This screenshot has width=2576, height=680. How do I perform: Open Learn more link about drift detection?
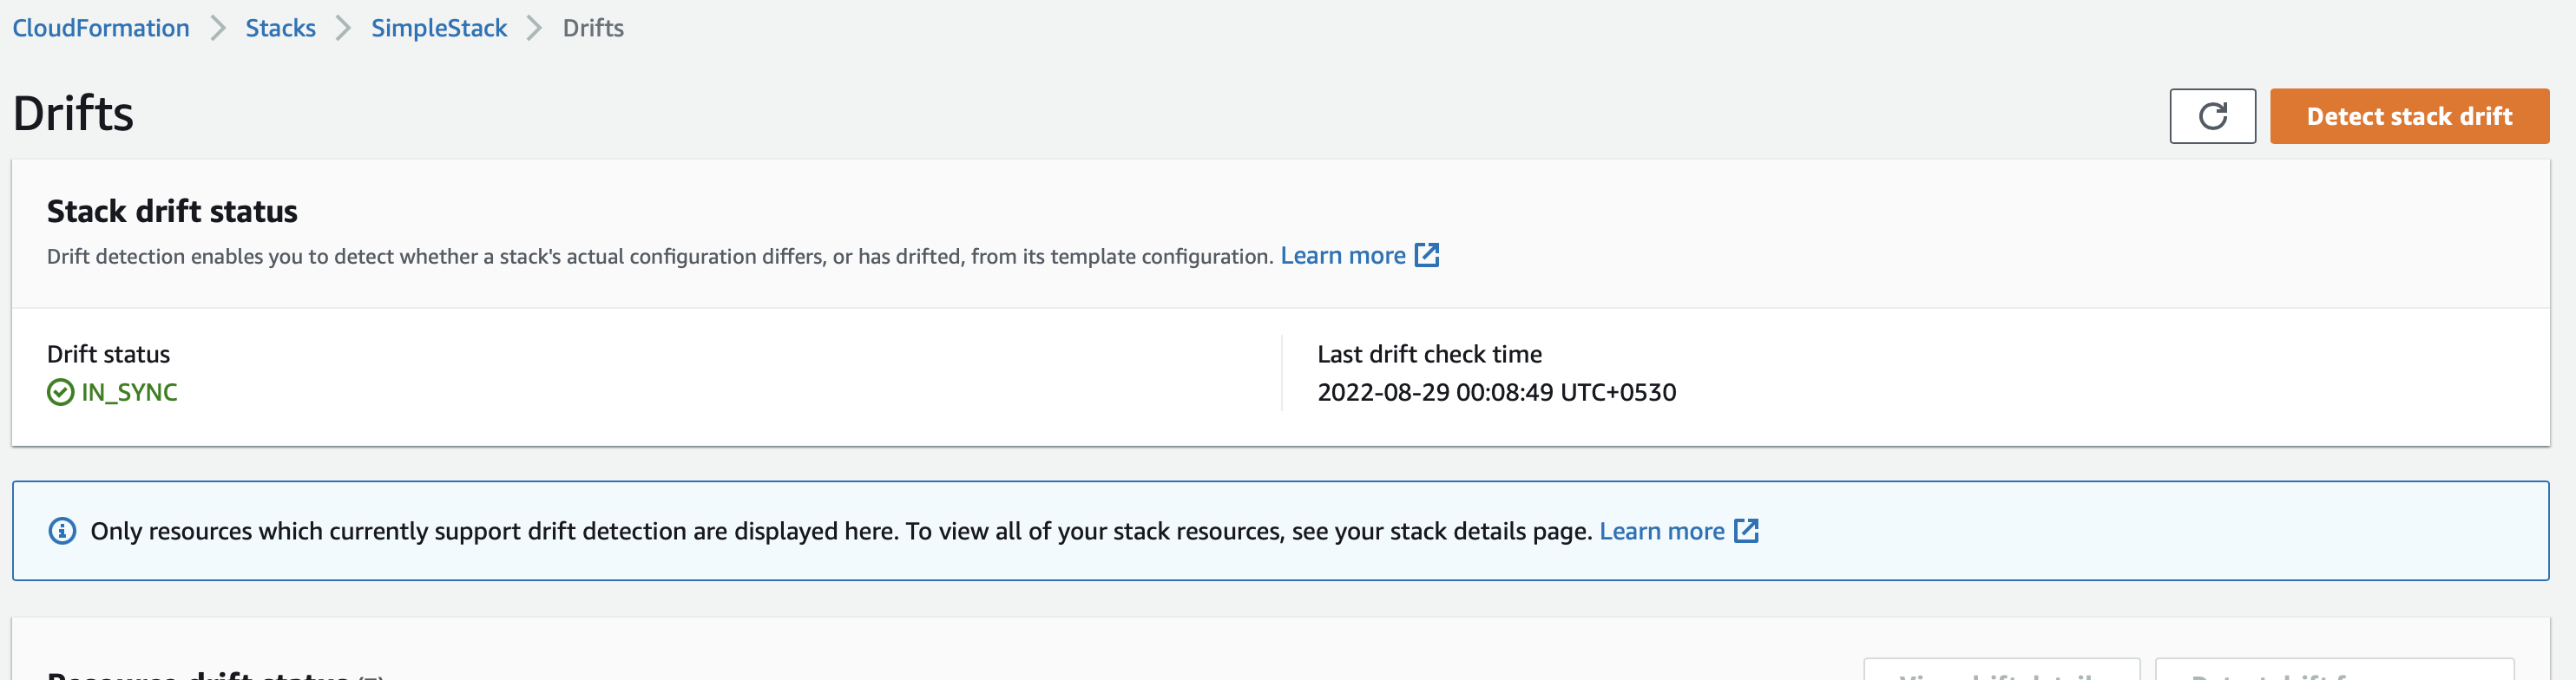[x=1343, y=256]
